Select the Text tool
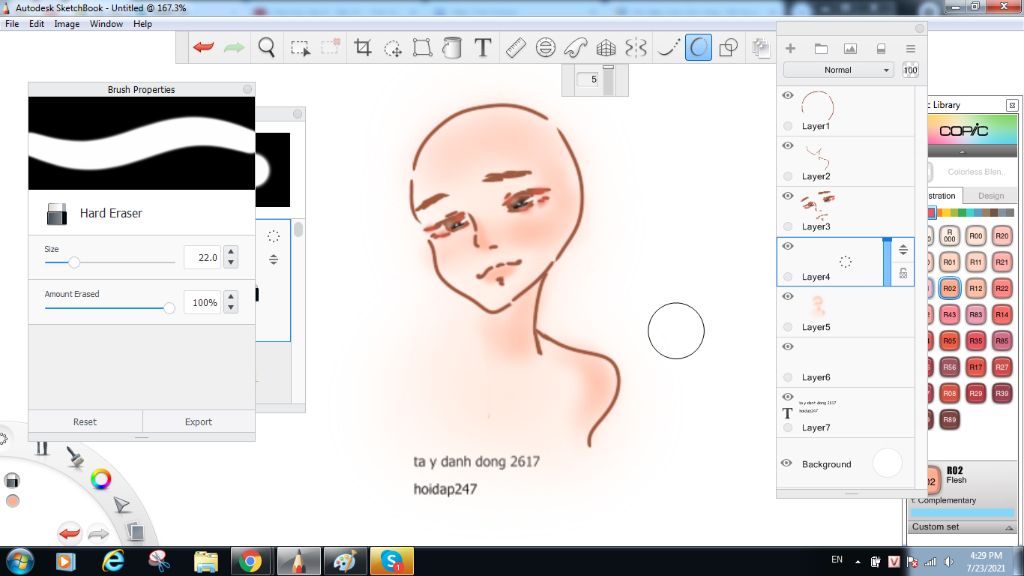The height and width of the screenshot is (576, 1024). 483,48
